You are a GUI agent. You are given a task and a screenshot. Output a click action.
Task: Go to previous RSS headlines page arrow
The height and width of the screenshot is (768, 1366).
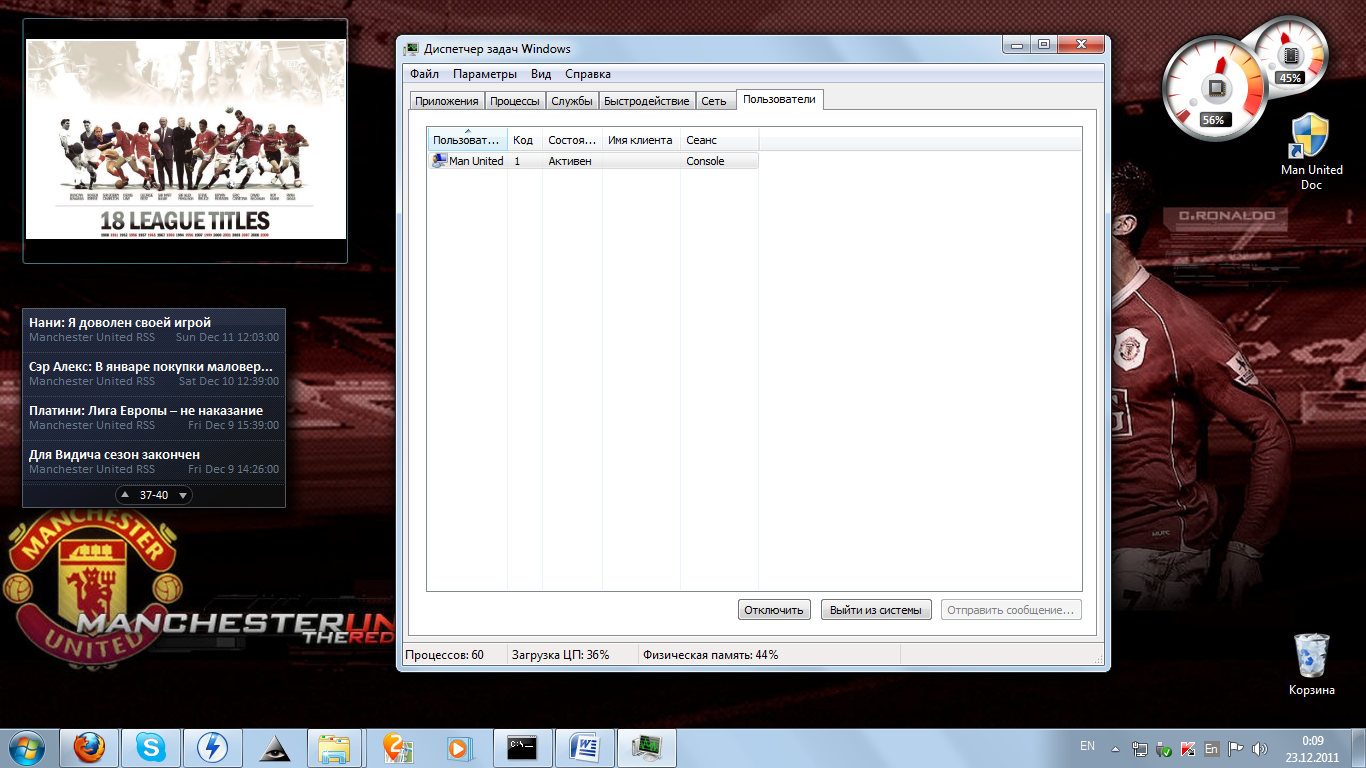(x=125, y=495)
